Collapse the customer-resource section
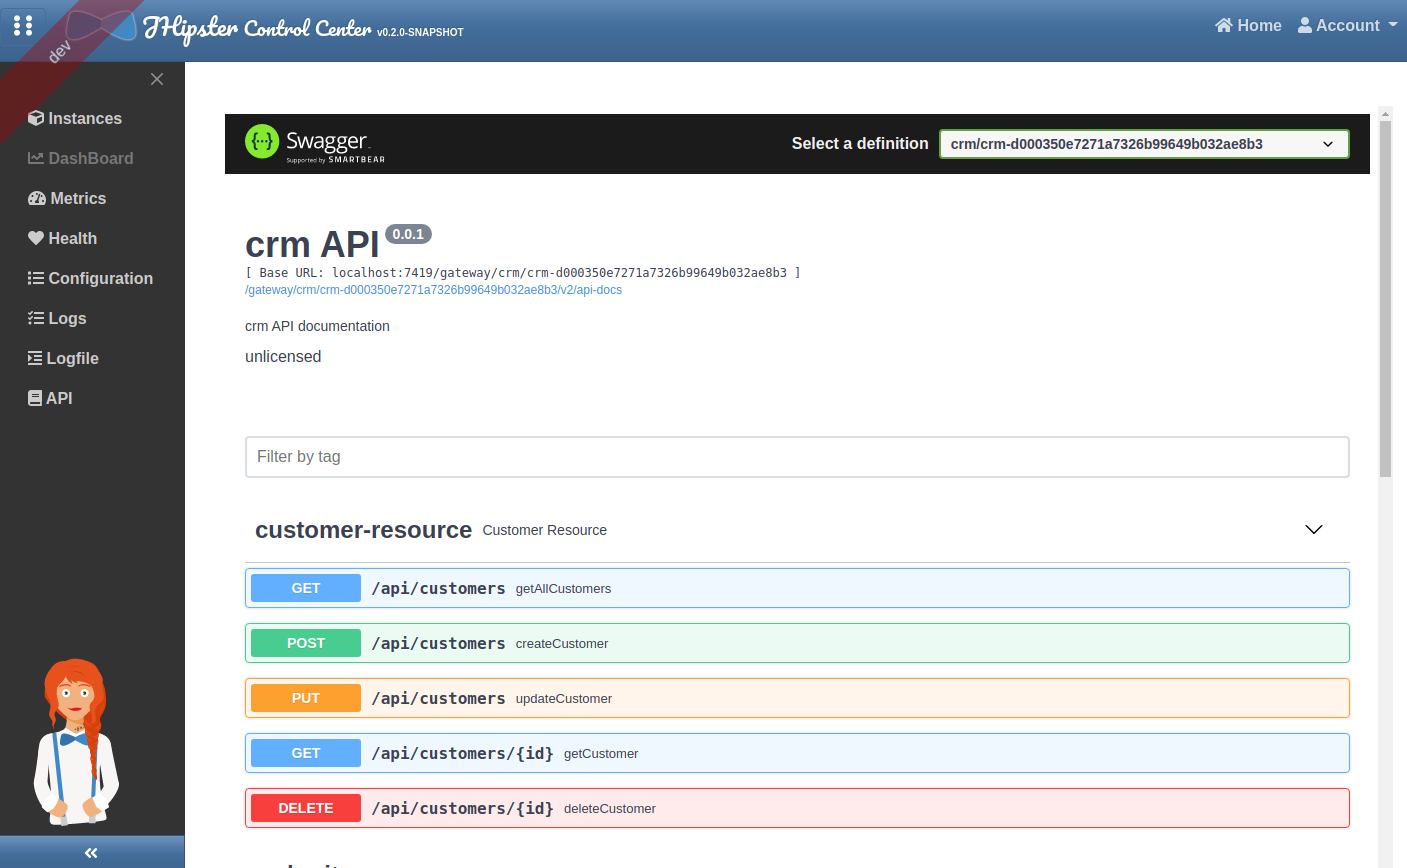This screenshot has height=868, width=1407. [x=1313, y=530]
